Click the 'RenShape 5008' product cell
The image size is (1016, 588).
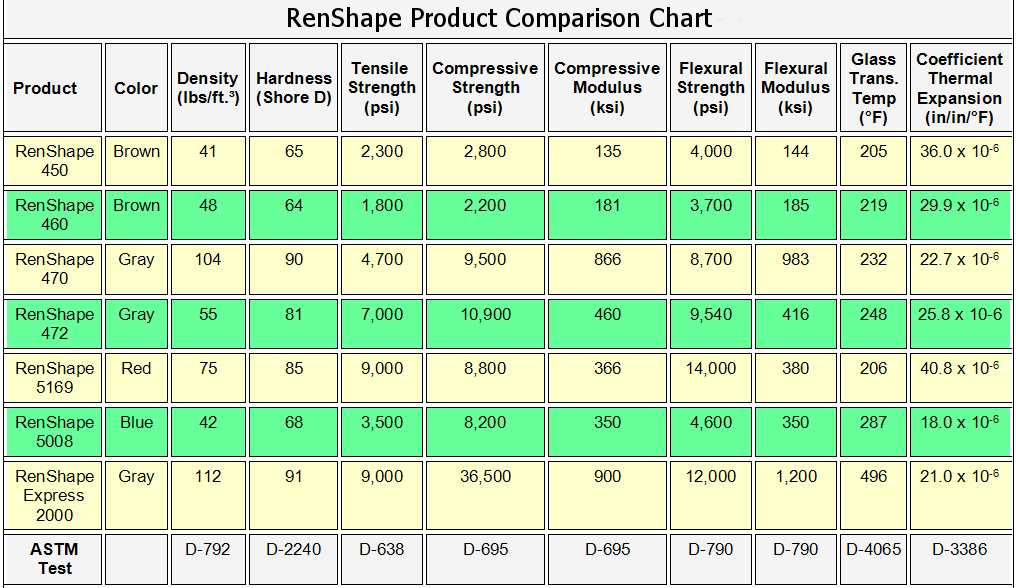pyautogui.click(x=54, y=432)
